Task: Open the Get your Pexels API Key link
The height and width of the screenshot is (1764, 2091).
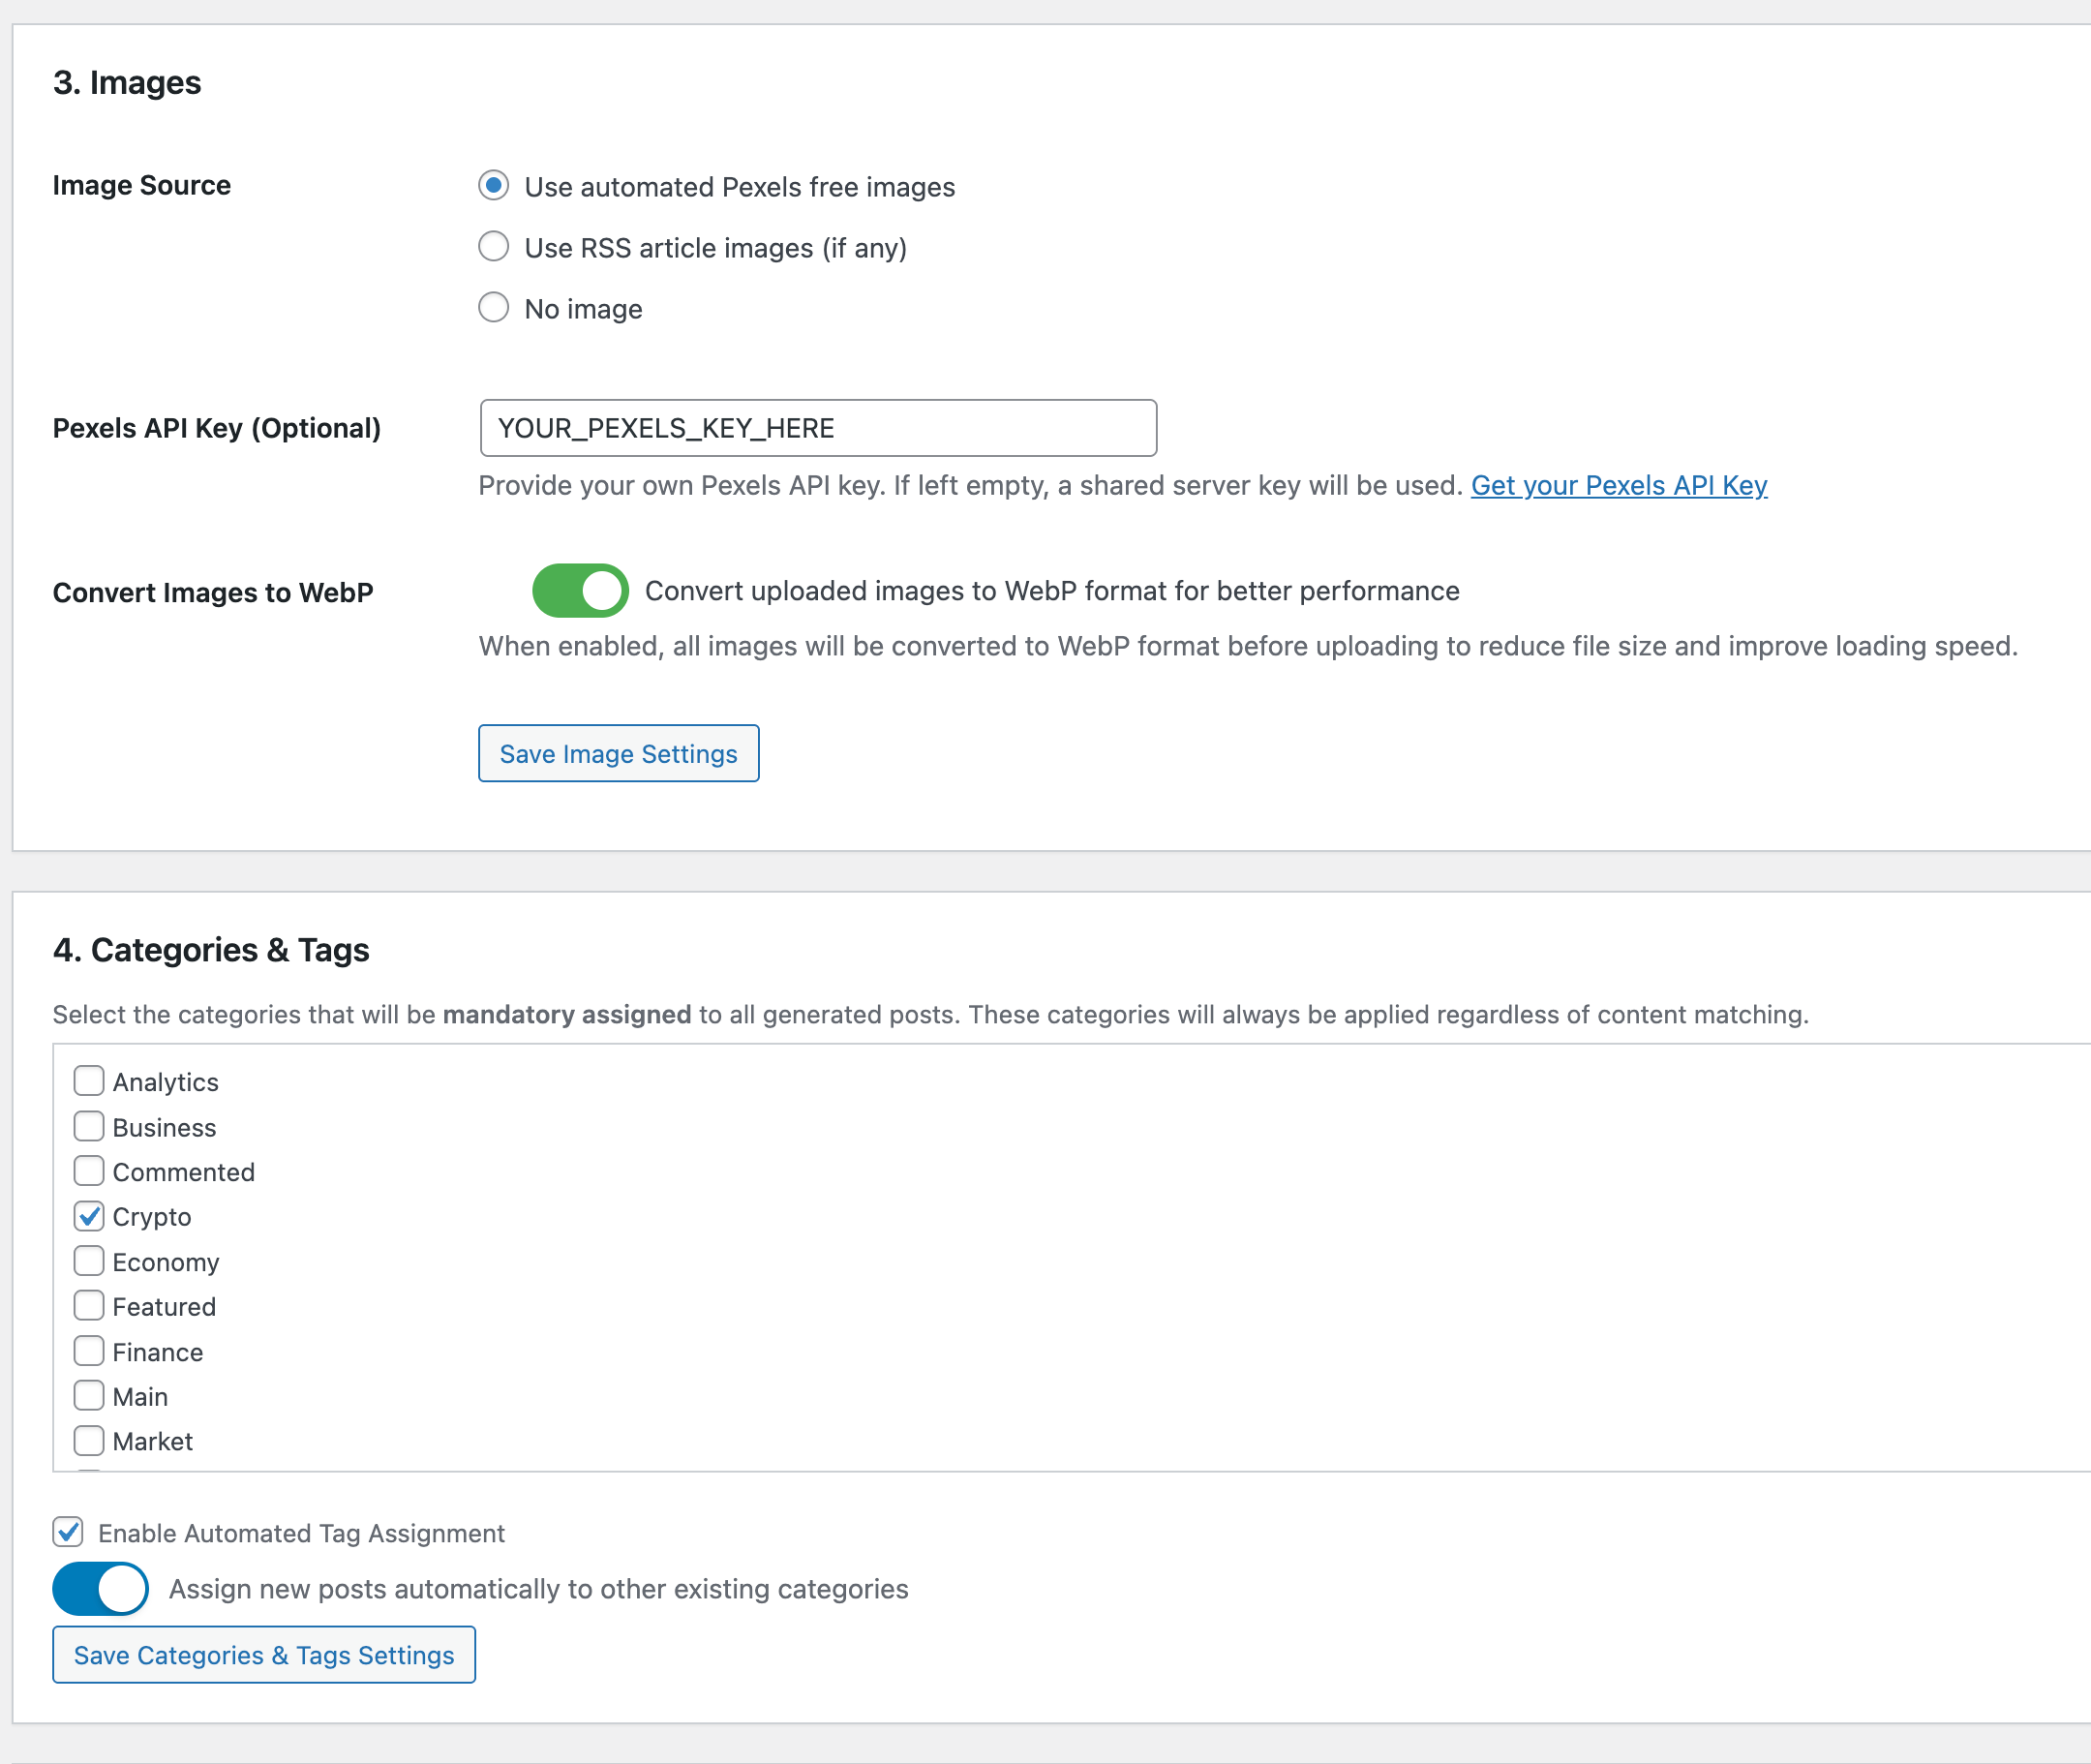Action: [1618, 486]
